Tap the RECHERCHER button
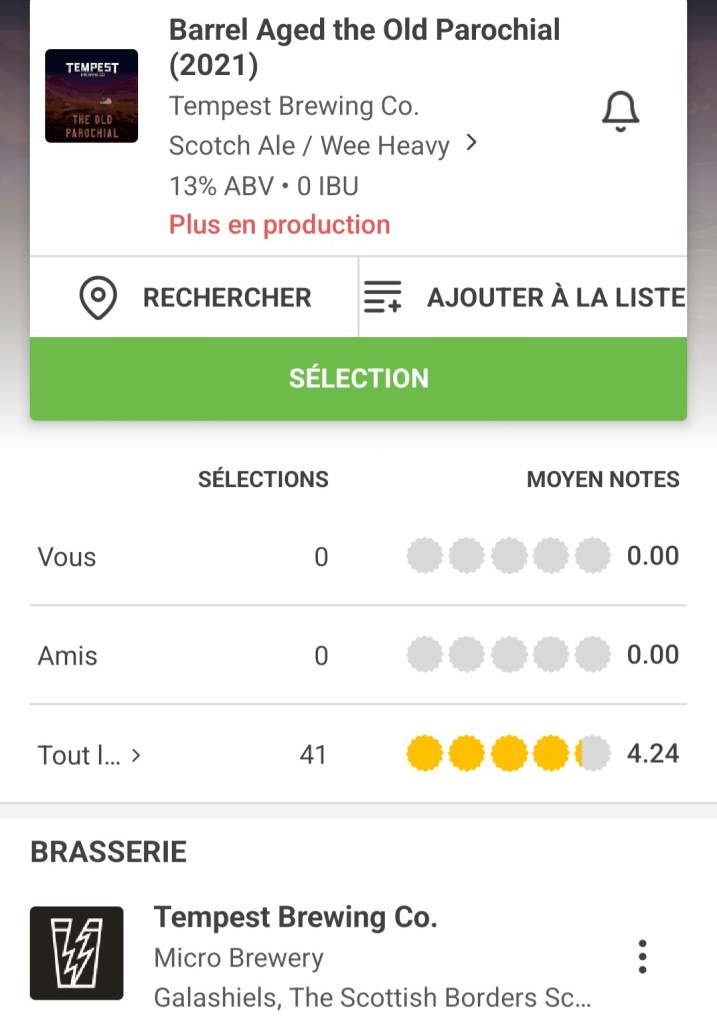 click(226, 298)
